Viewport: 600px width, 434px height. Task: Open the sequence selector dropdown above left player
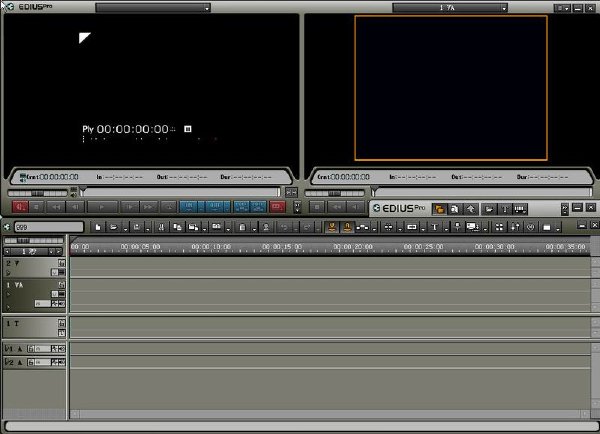pyautogui.click(x=153, y=8)
